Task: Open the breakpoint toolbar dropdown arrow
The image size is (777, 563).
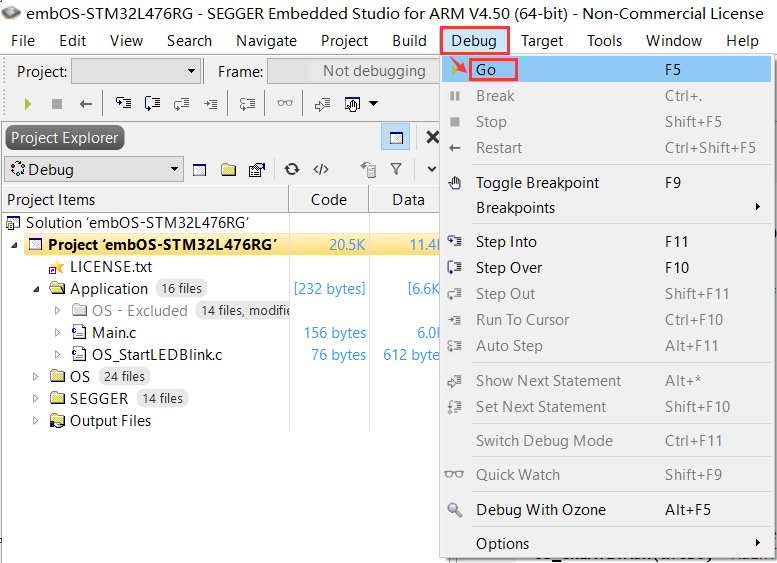Action: click(x=374, y=104)
